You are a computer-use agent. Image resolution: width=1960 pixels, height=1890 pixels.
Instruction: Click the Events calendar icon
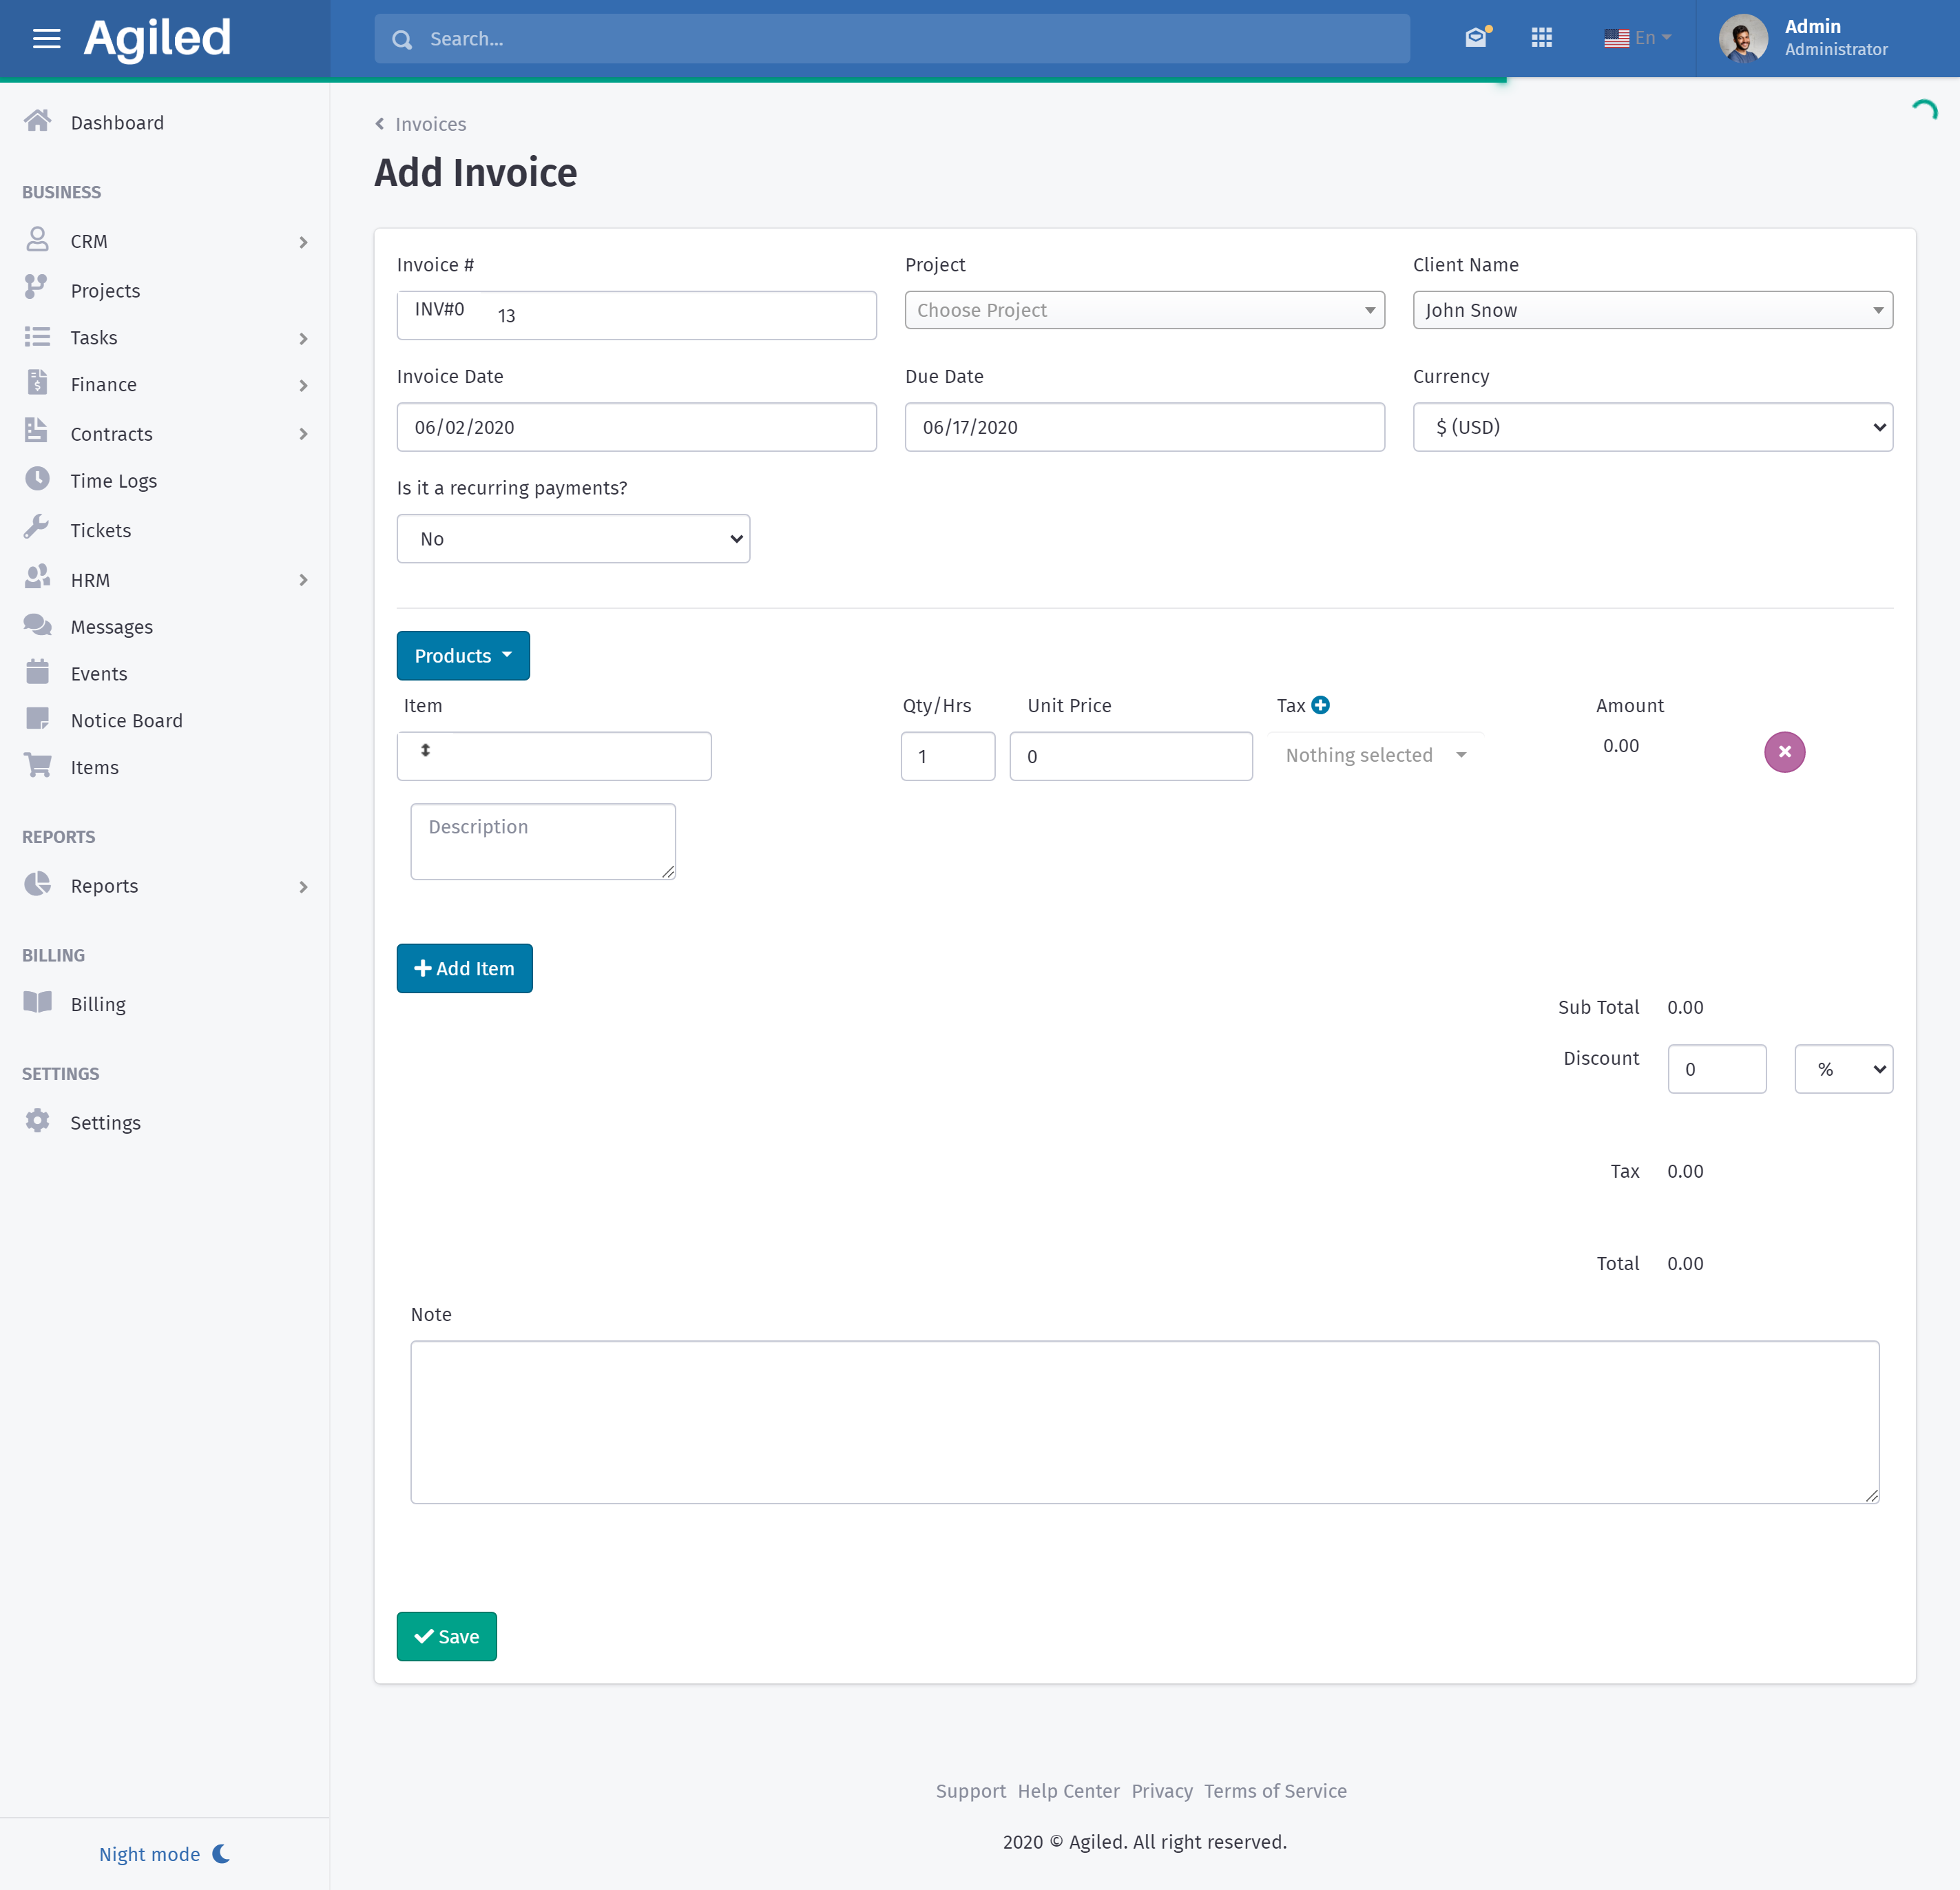[x=38, y=673]
